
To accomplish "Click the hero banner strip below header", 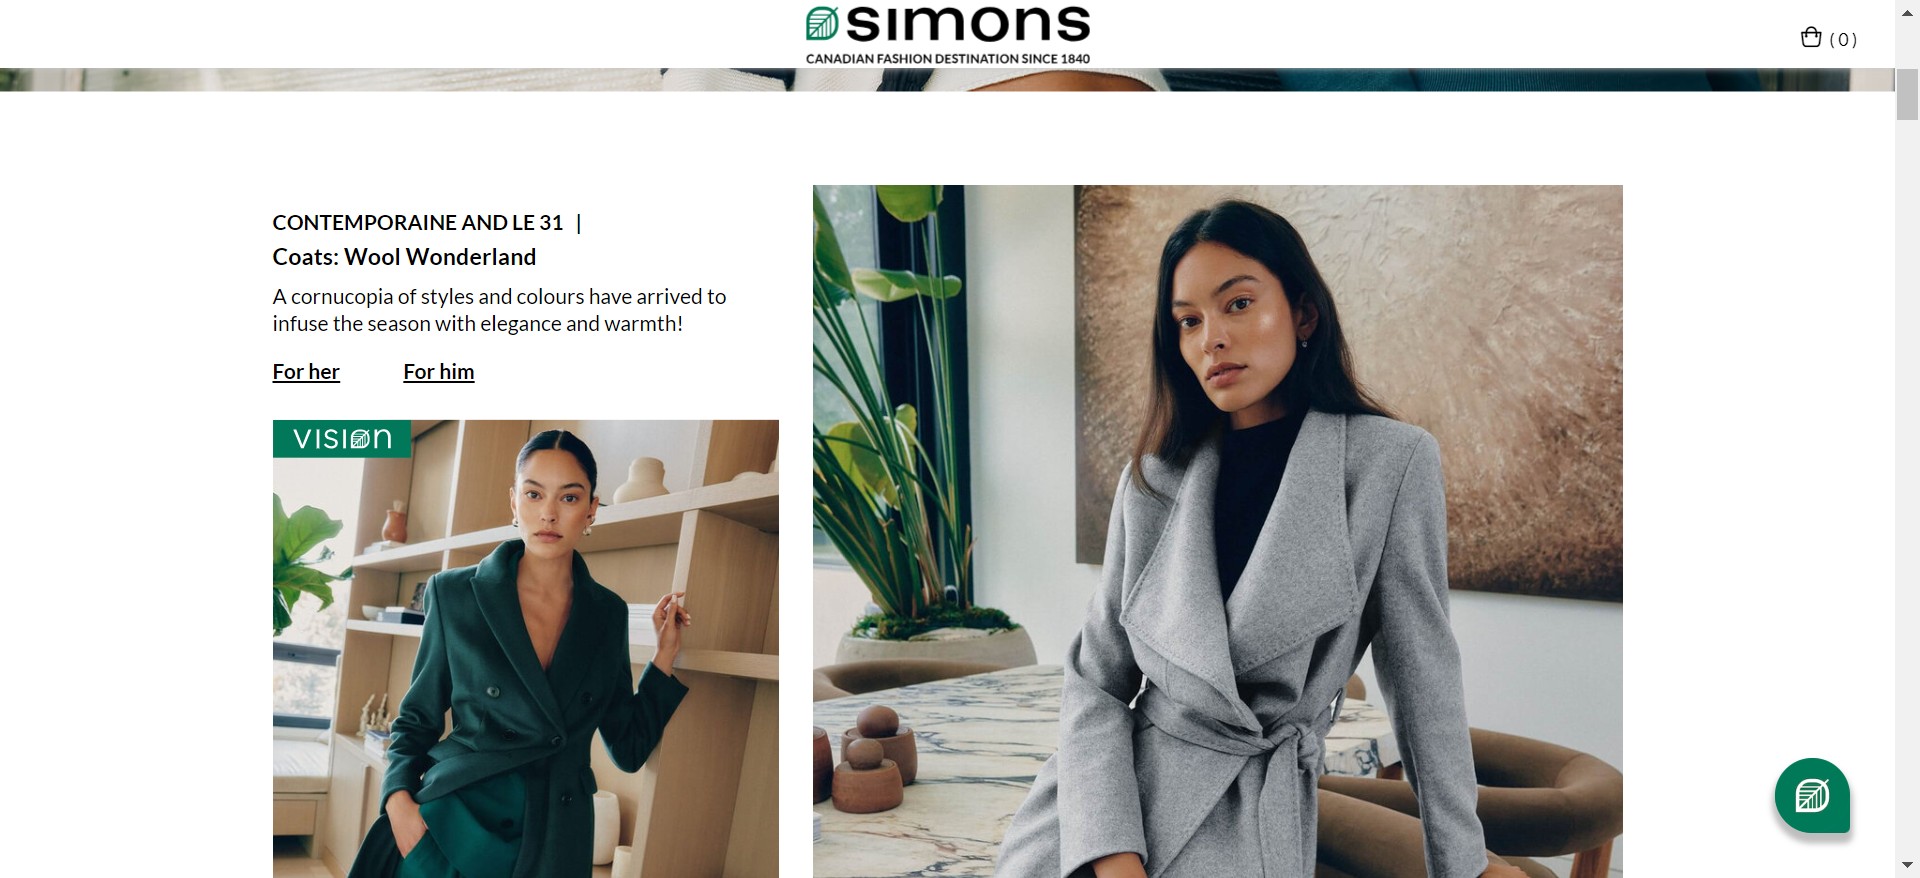I will pos(947,80).
